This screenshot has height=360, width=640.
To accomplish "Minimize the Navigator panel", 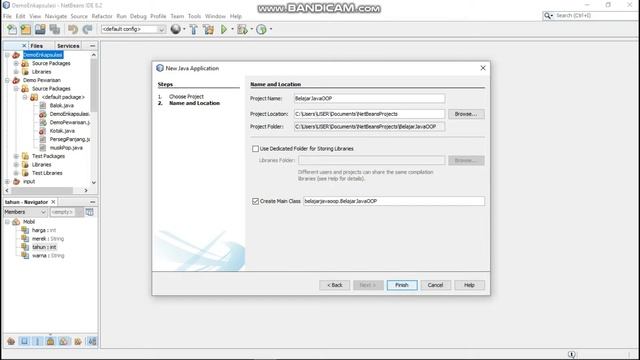I will [x=93, y=202].
